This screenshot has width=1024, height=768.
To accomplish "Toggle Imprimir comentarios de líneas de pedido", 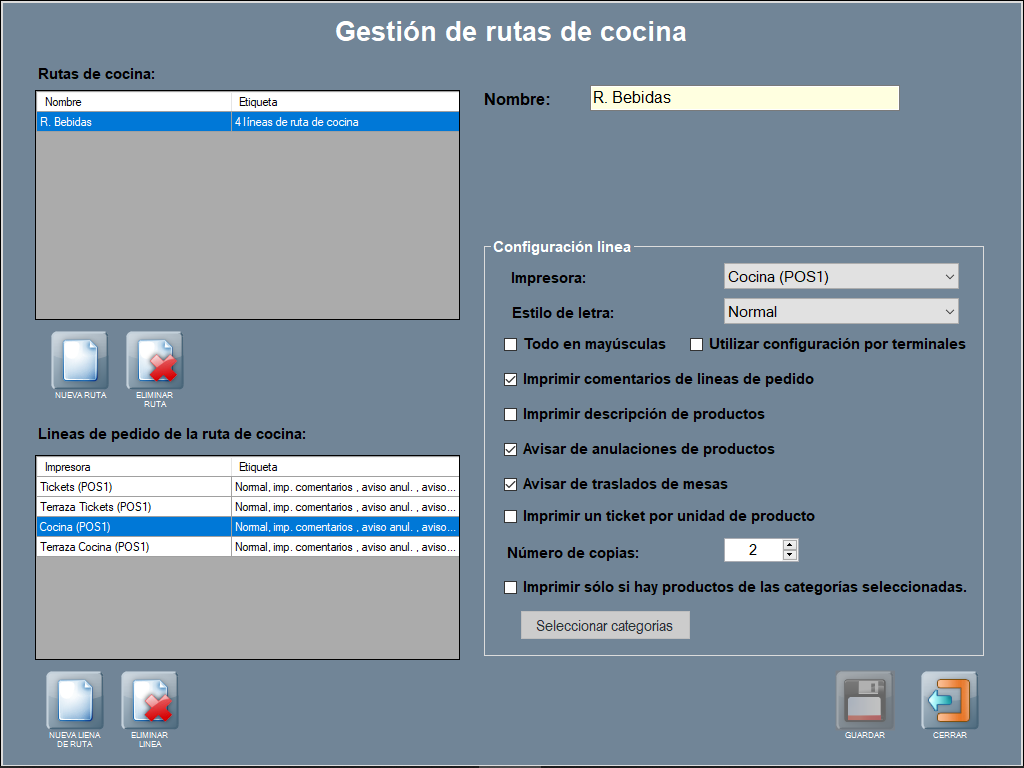I will click(511, 380).
